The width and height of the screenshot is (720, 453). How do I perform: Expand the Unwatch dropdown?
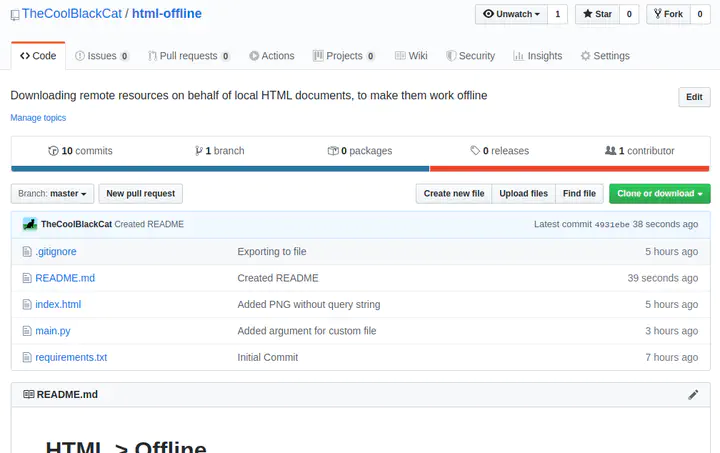[x=511, y=14]
